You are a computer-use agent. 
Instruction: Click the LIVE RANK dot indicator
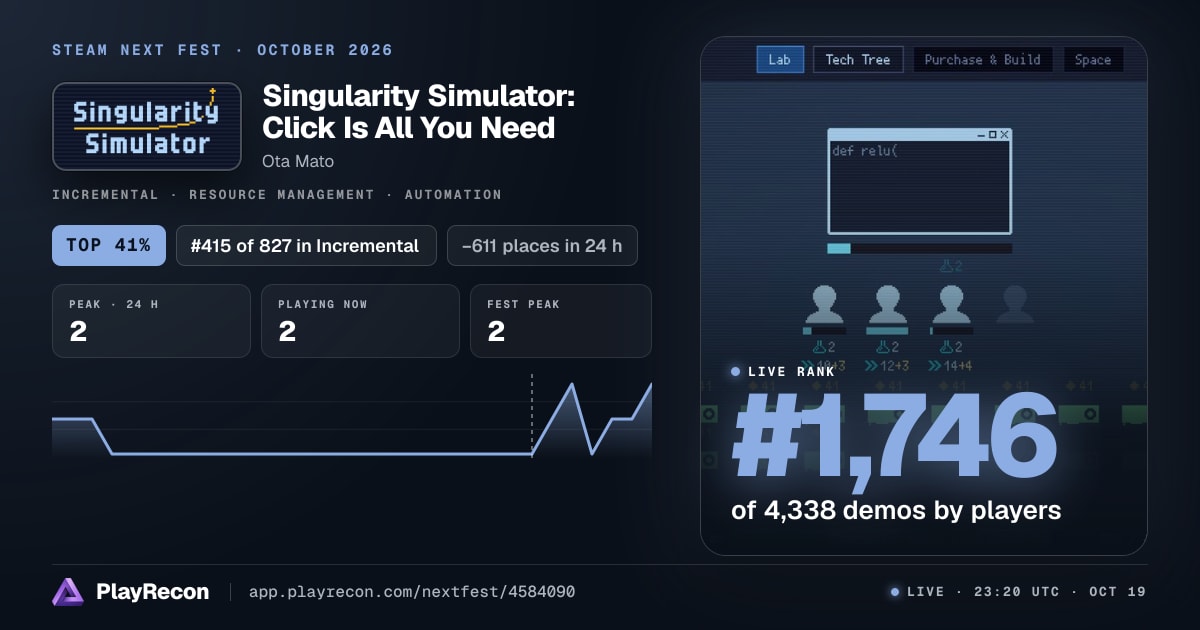click(735, 371)
